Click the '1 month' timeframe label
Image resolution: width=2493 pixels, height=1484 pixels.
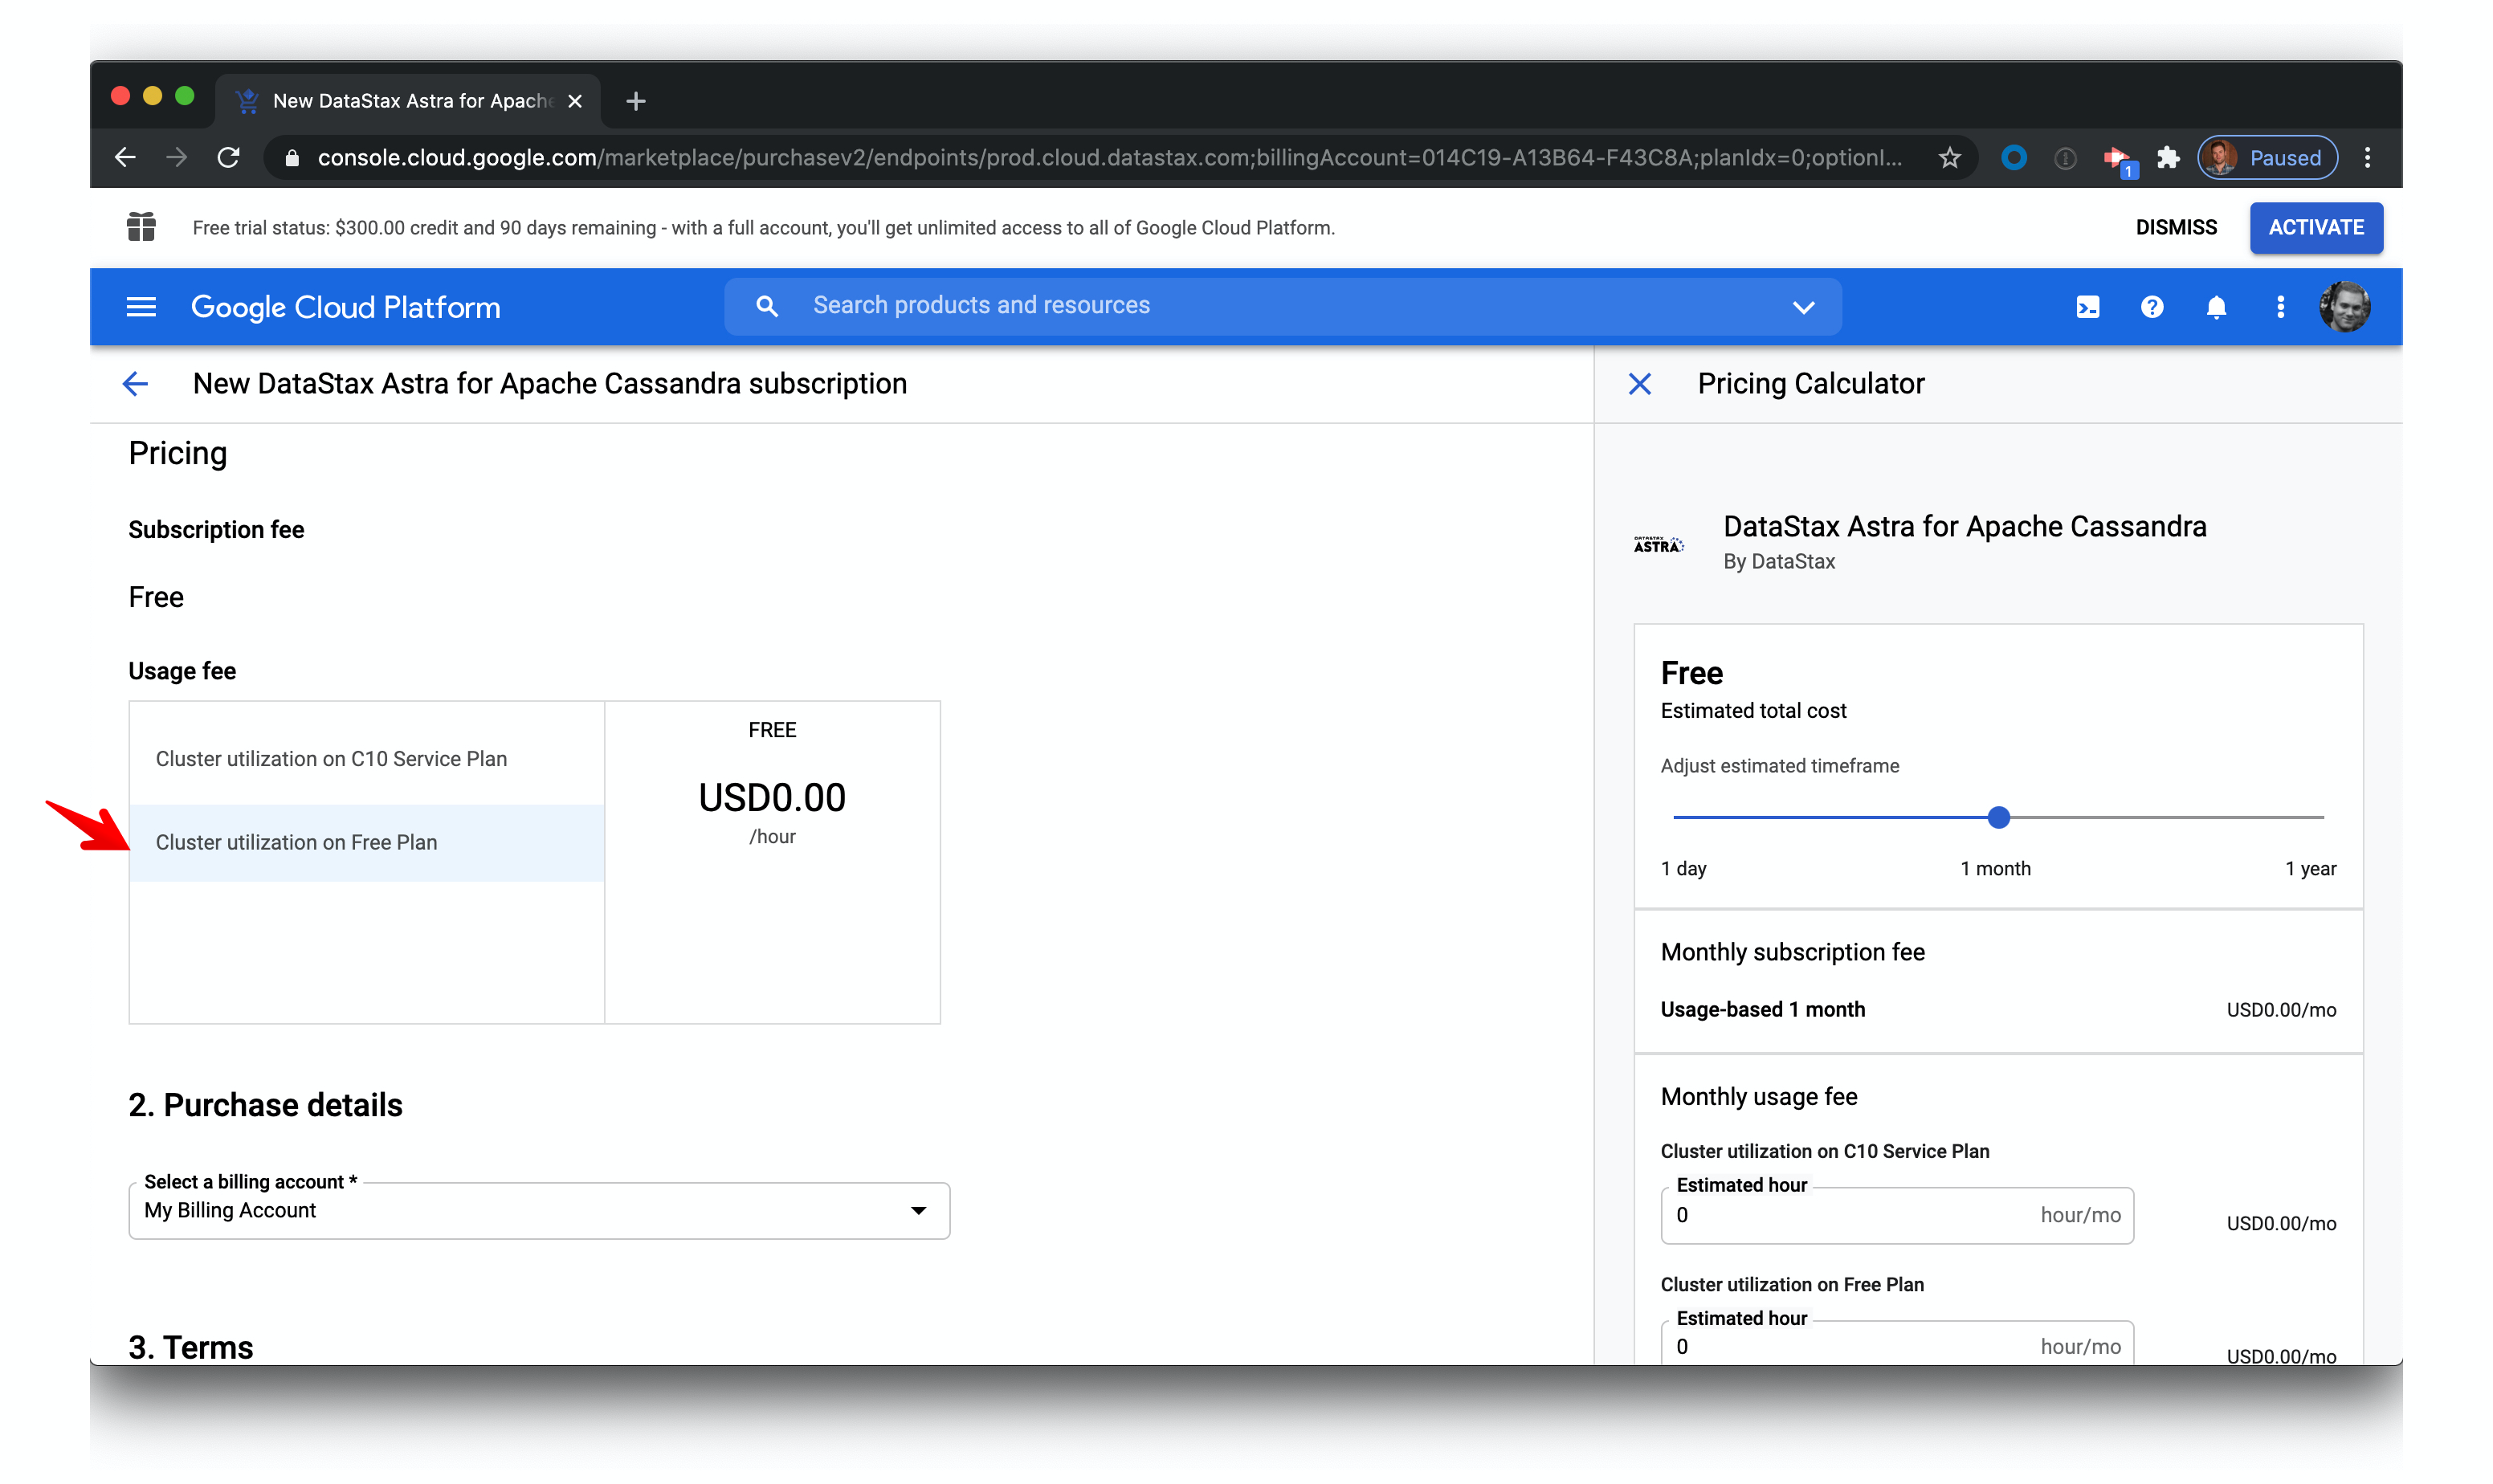click(x=1994, y=869)
